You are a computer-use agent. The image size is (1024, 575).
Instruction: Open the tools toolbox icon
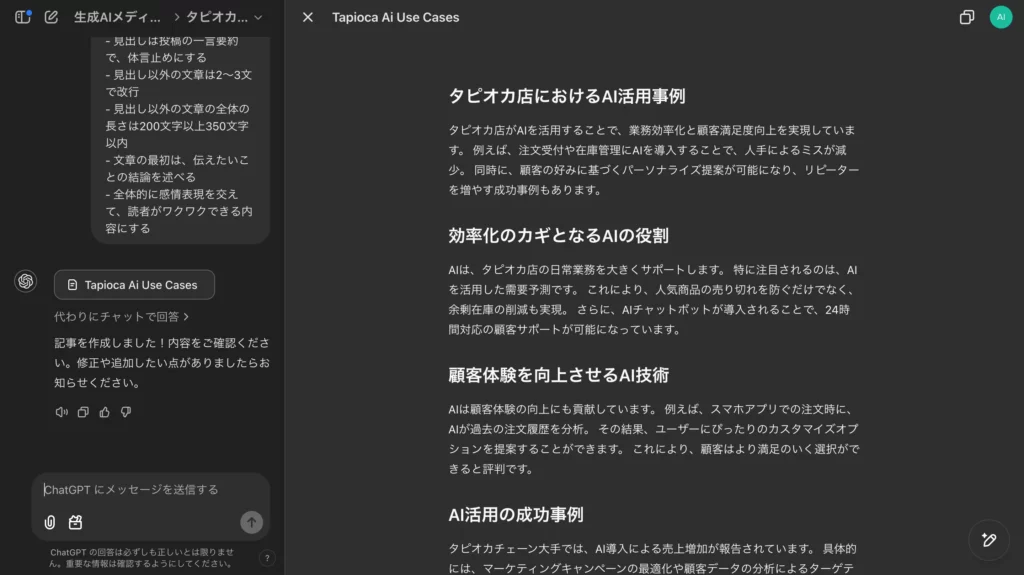[75, 522]
